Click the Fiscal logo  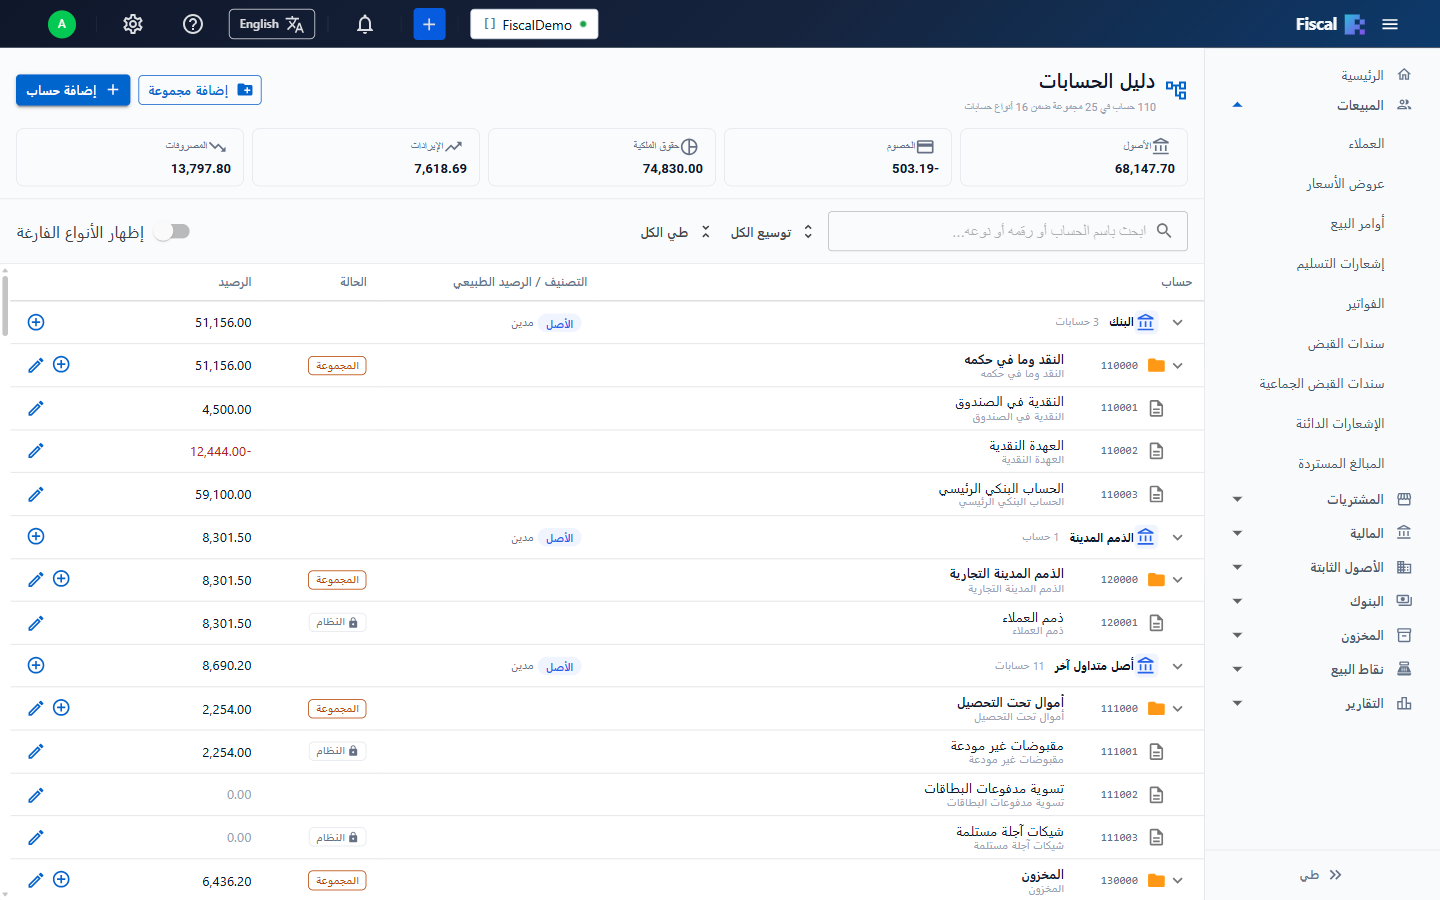point(1330,24)
